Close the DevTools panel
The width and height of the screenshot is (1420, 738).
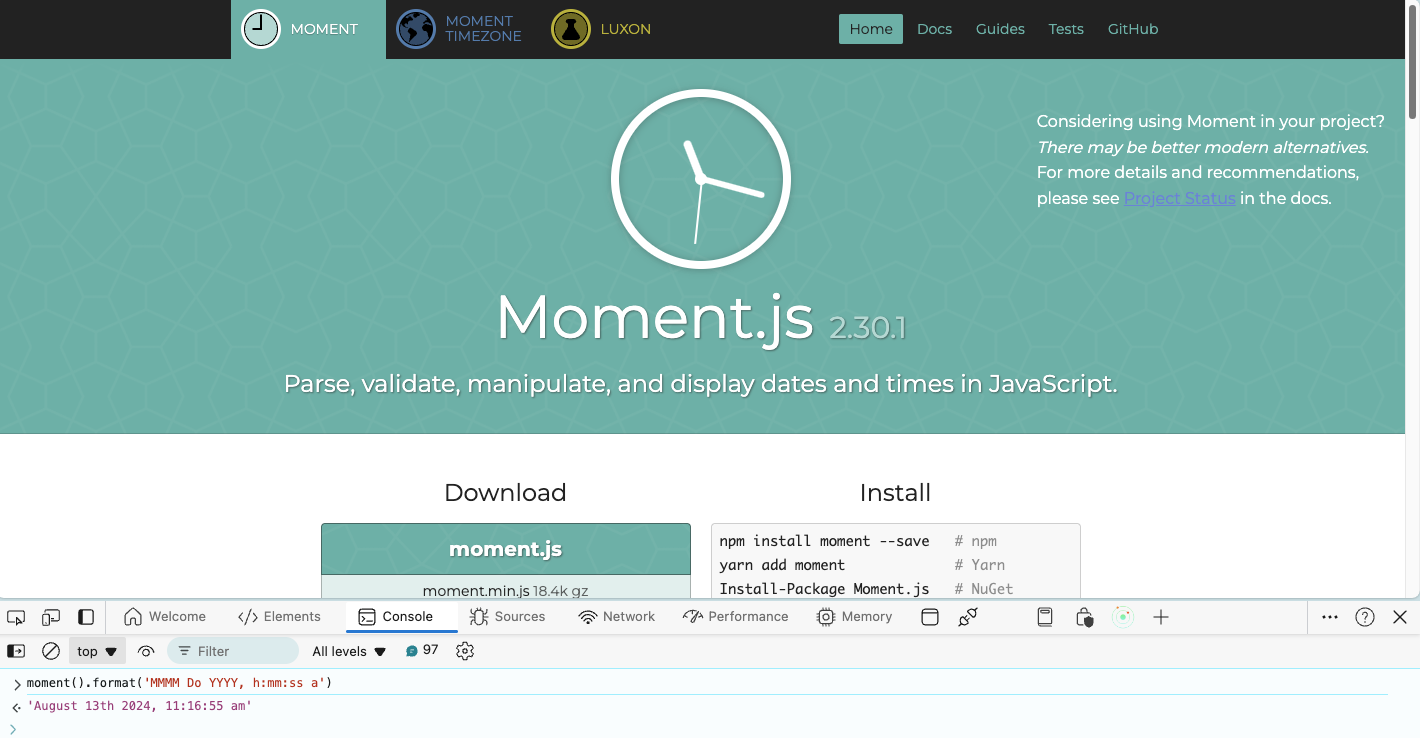(1400, 617)
